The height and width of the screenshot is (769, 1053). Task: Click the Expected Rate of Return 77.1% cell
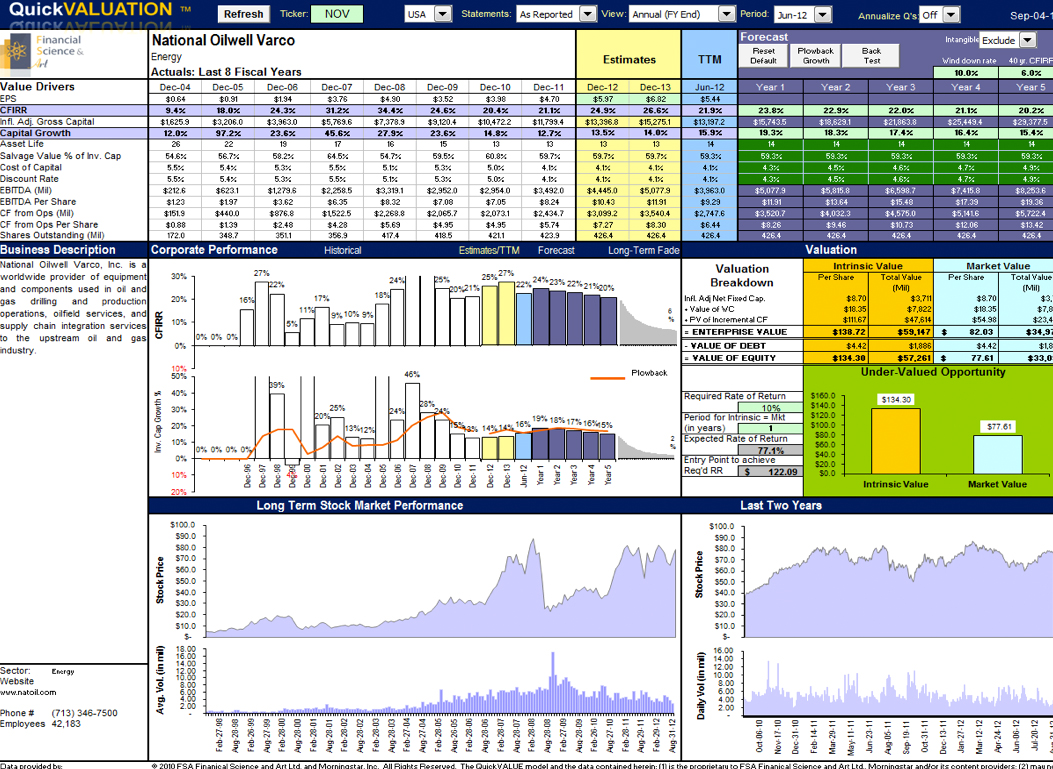770,450
